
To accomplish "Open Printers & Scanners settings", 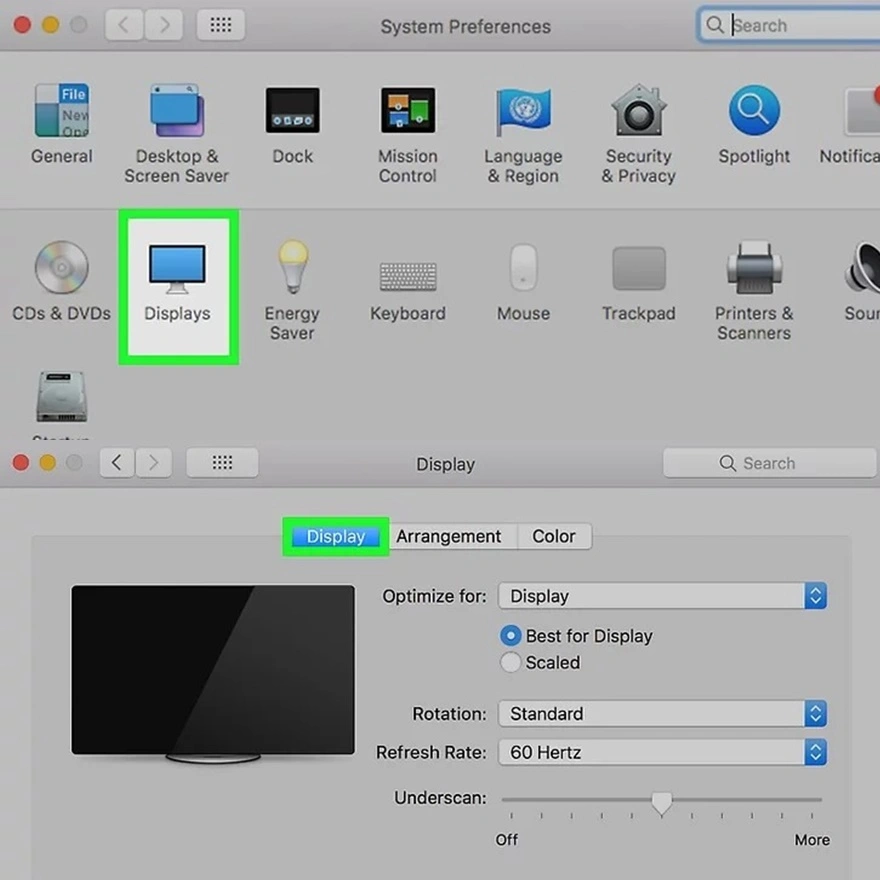I will click(753, 270).
